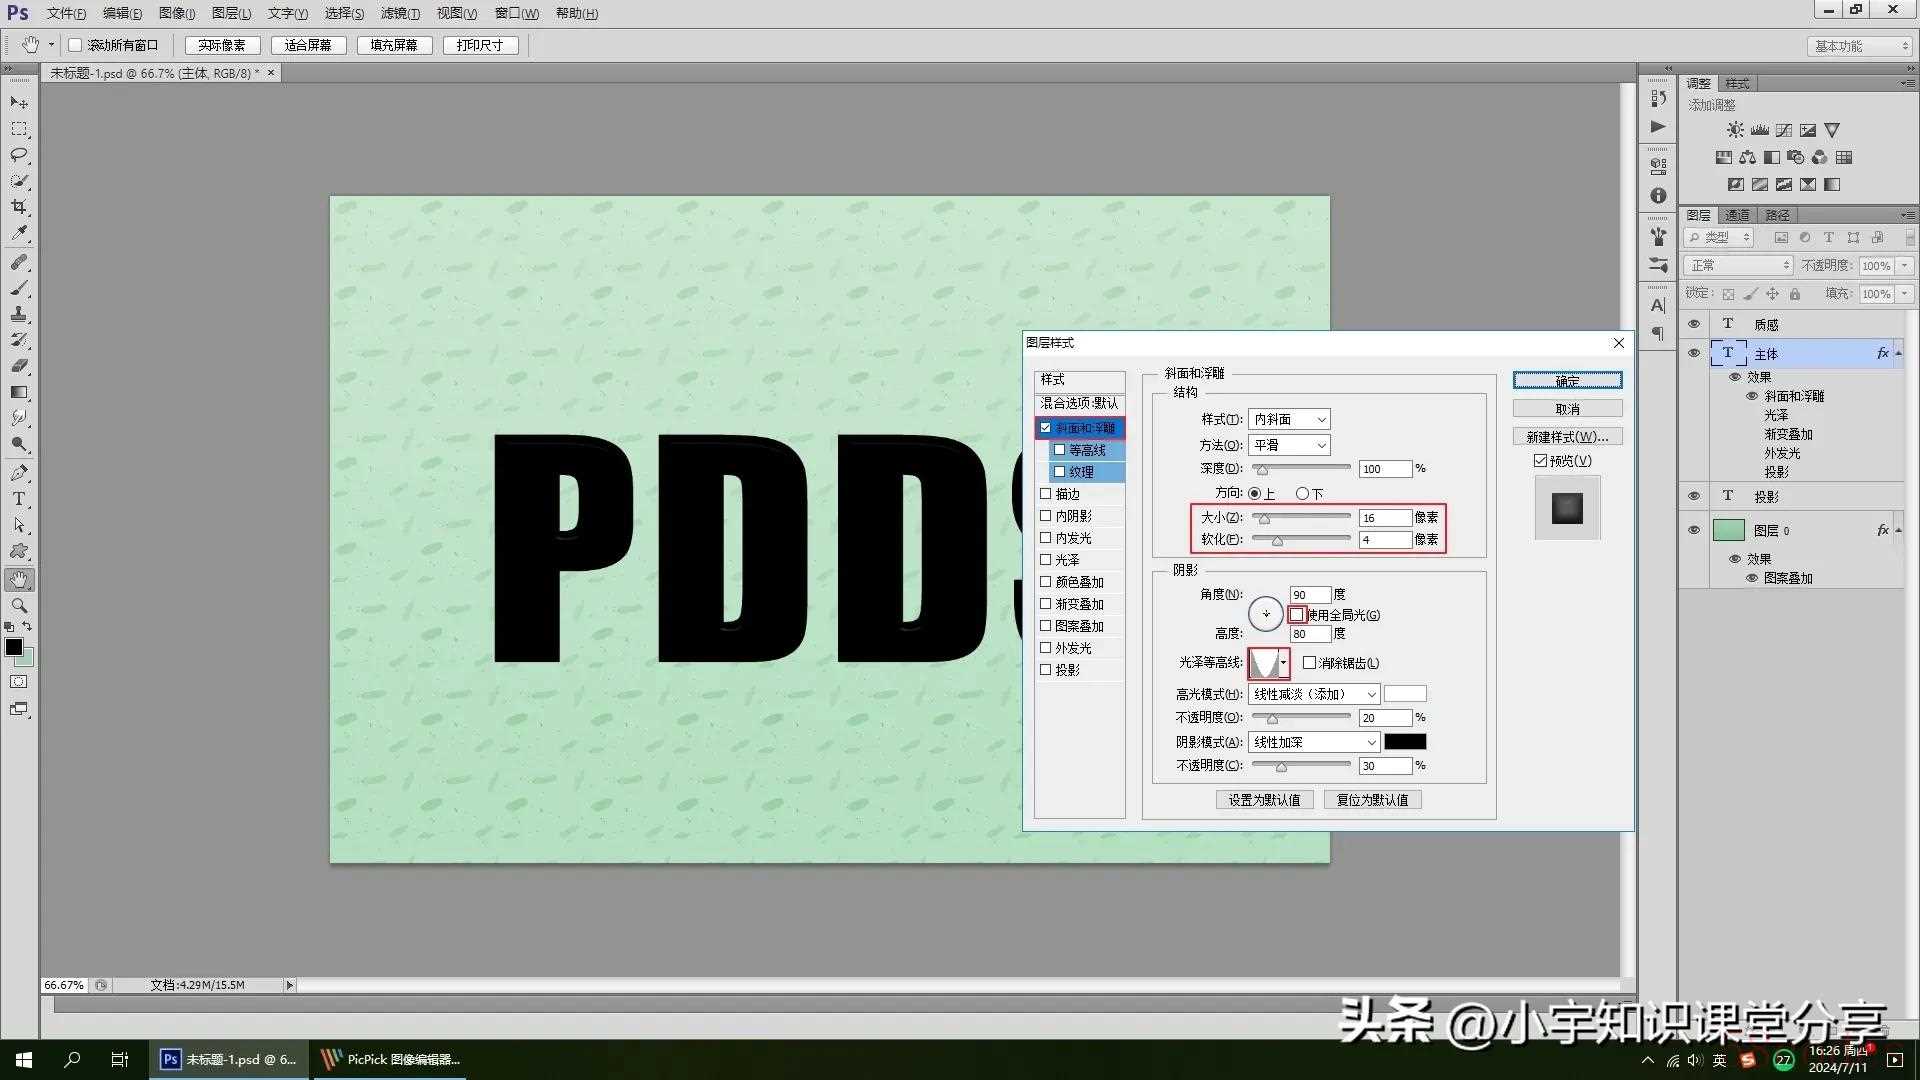Screen dimensions: 1920x1080
Task: Click 设置为默认值 button
Action: click(x=1264, y=800)
